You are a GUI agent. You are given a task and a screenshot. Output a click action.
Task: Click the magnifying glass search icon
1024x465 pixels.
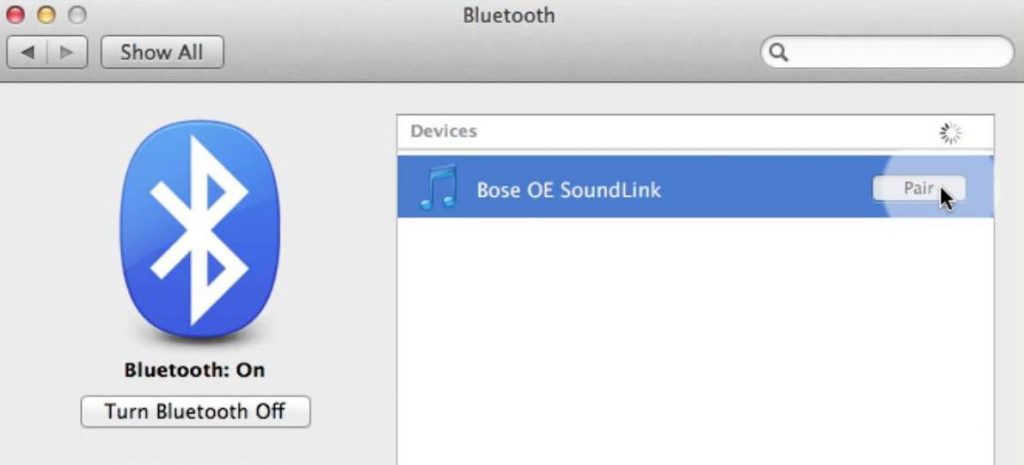[778, 52]
